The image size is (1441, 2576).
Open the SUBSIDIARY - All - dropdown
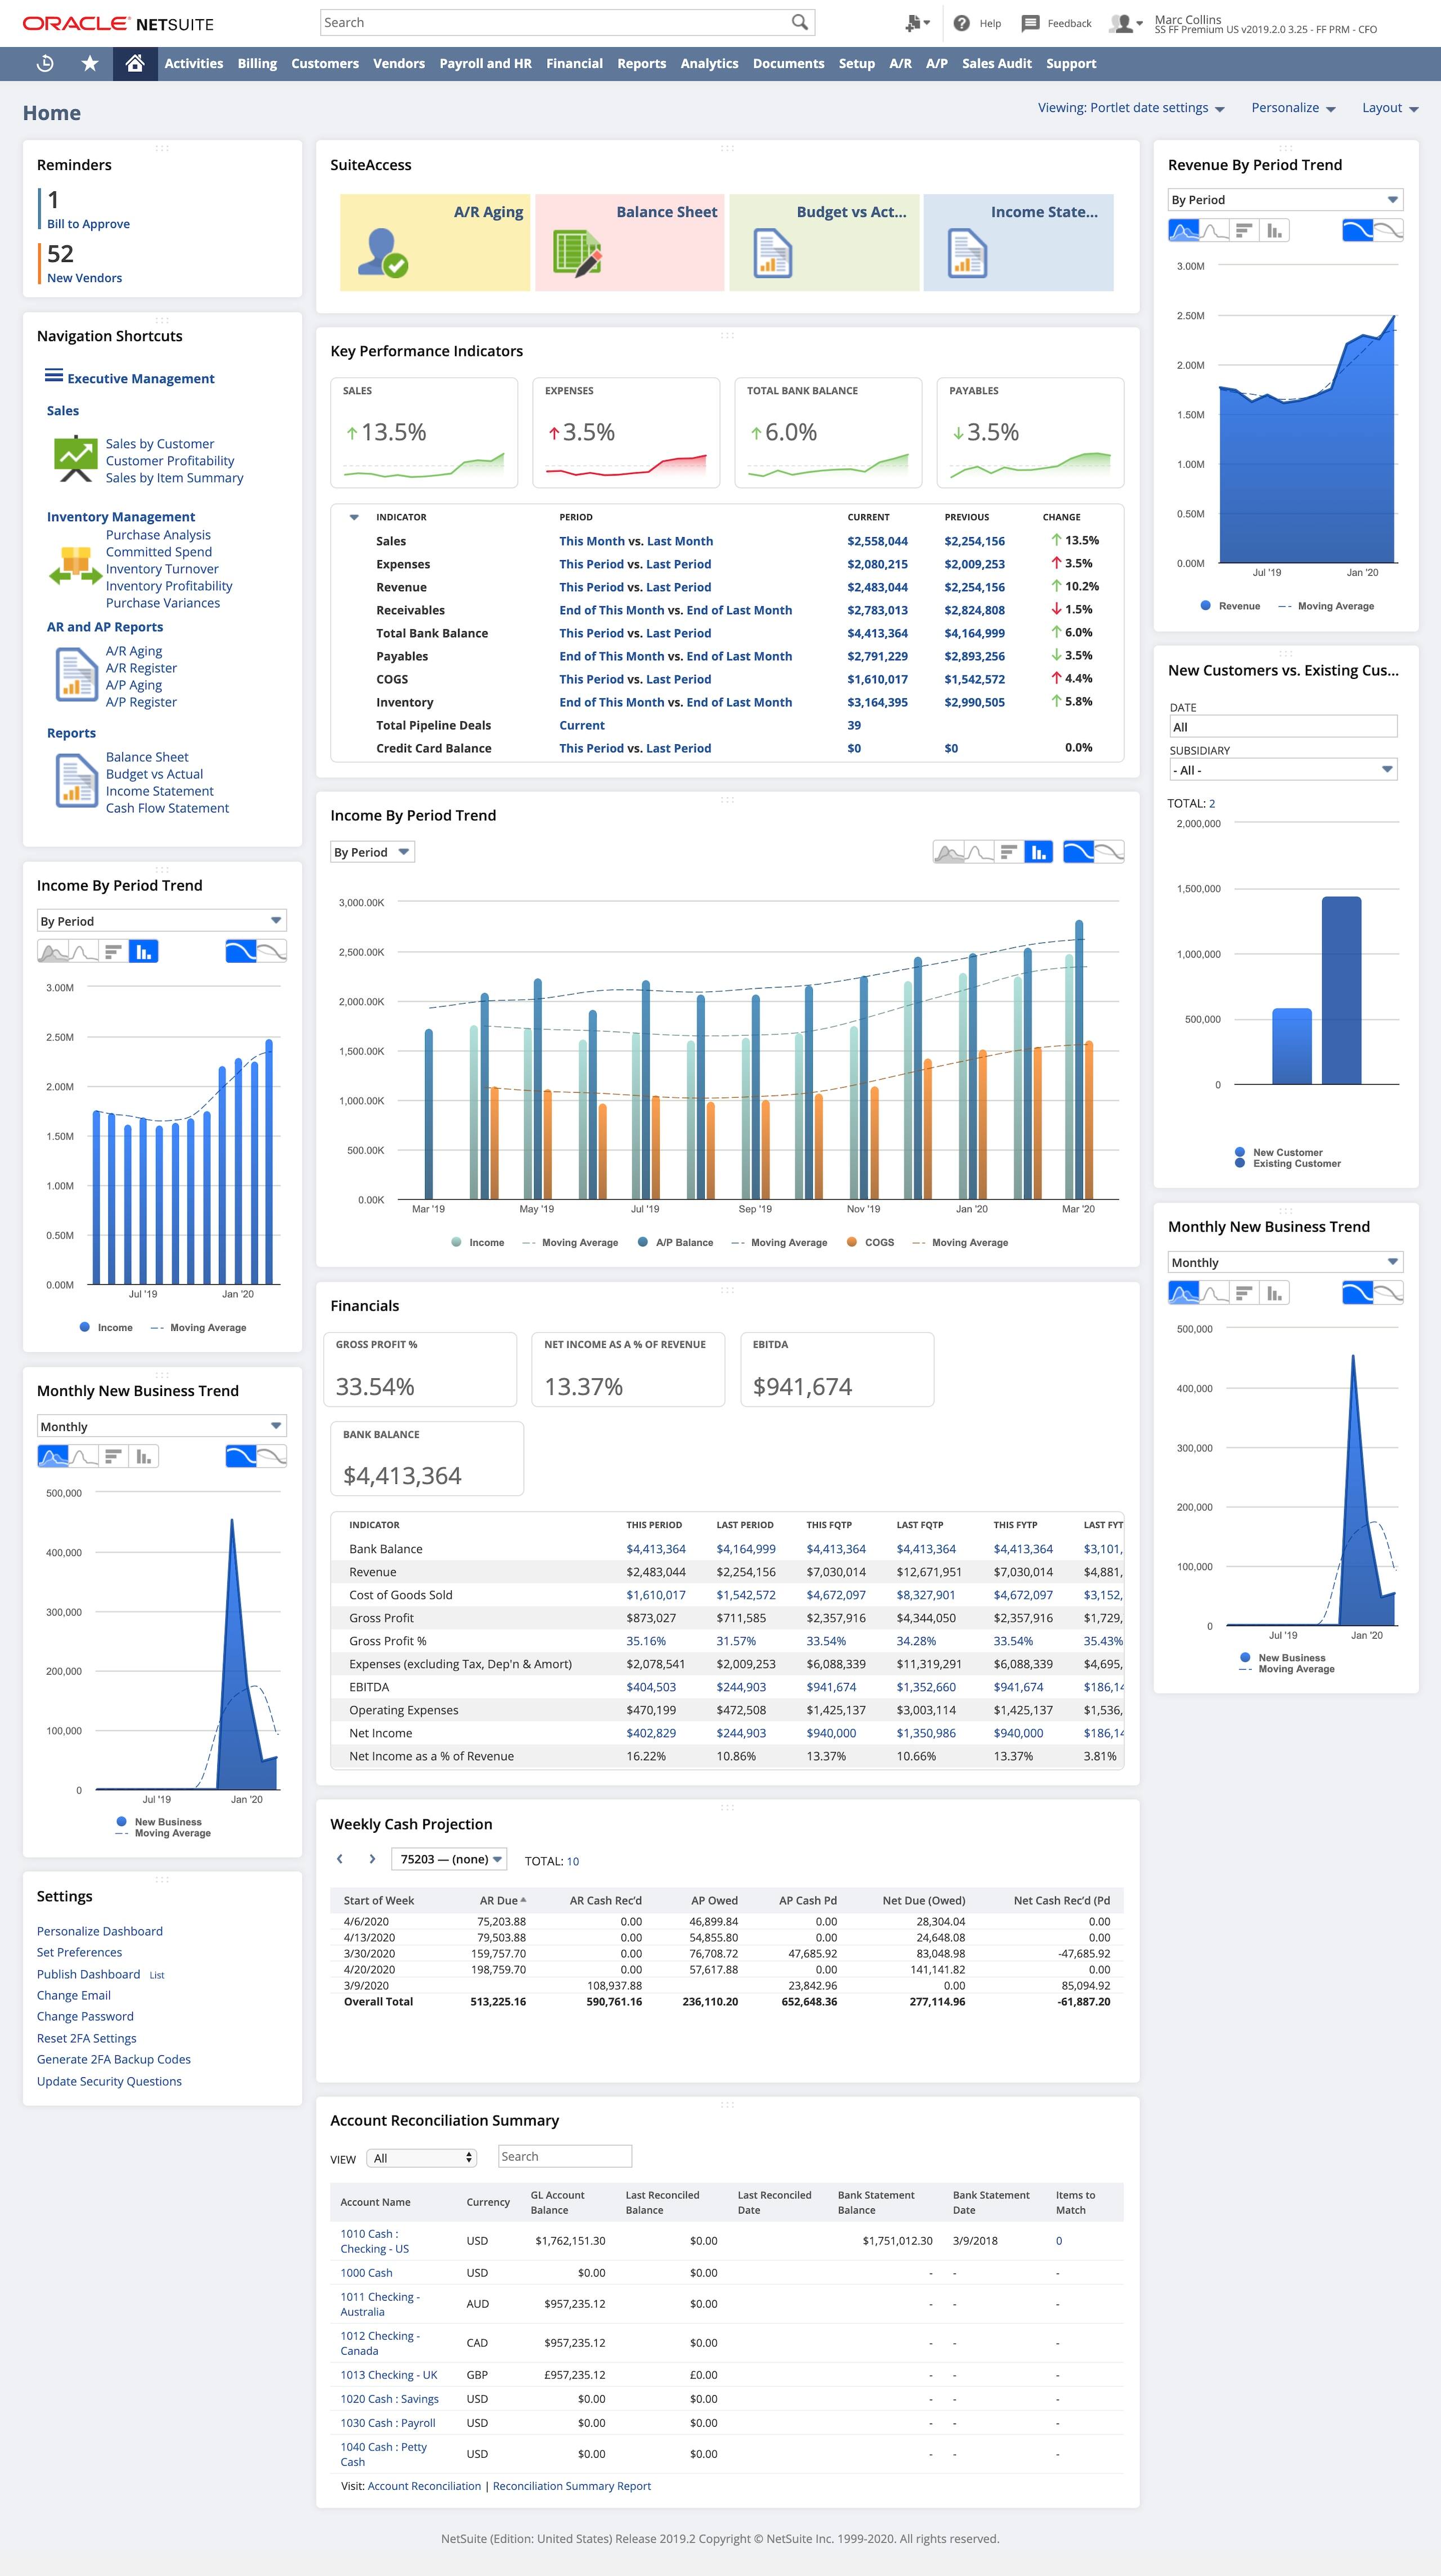click(x=1283, y=770)
